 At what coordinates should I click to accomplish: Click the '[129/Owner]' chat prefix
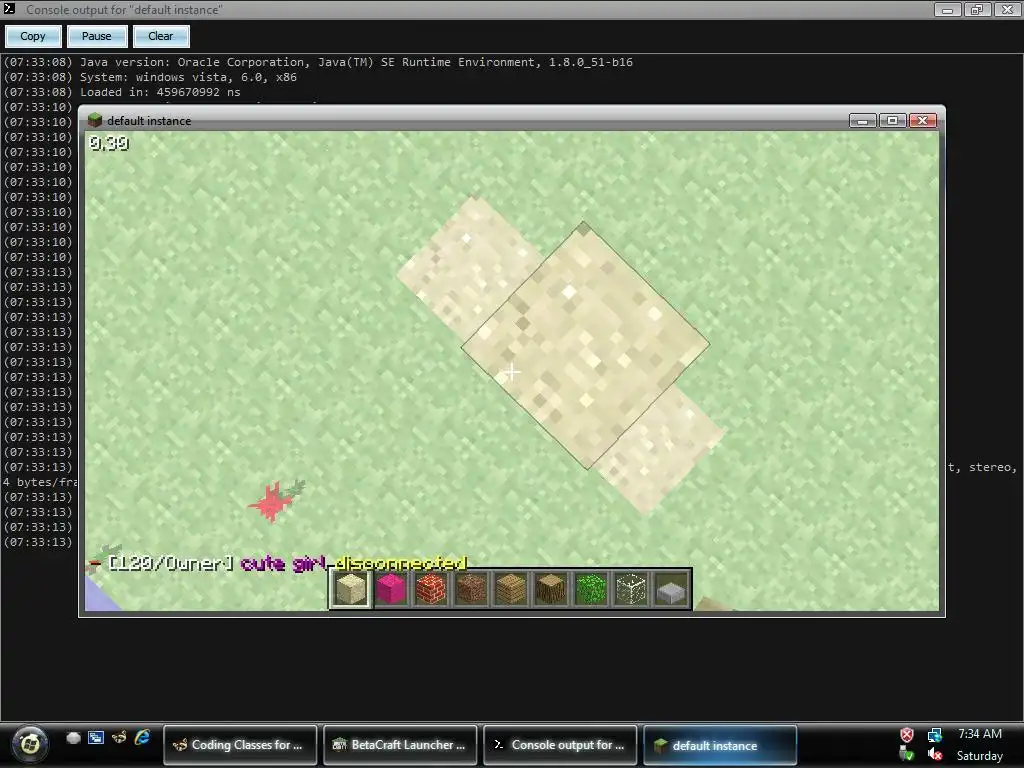(170, 564)
